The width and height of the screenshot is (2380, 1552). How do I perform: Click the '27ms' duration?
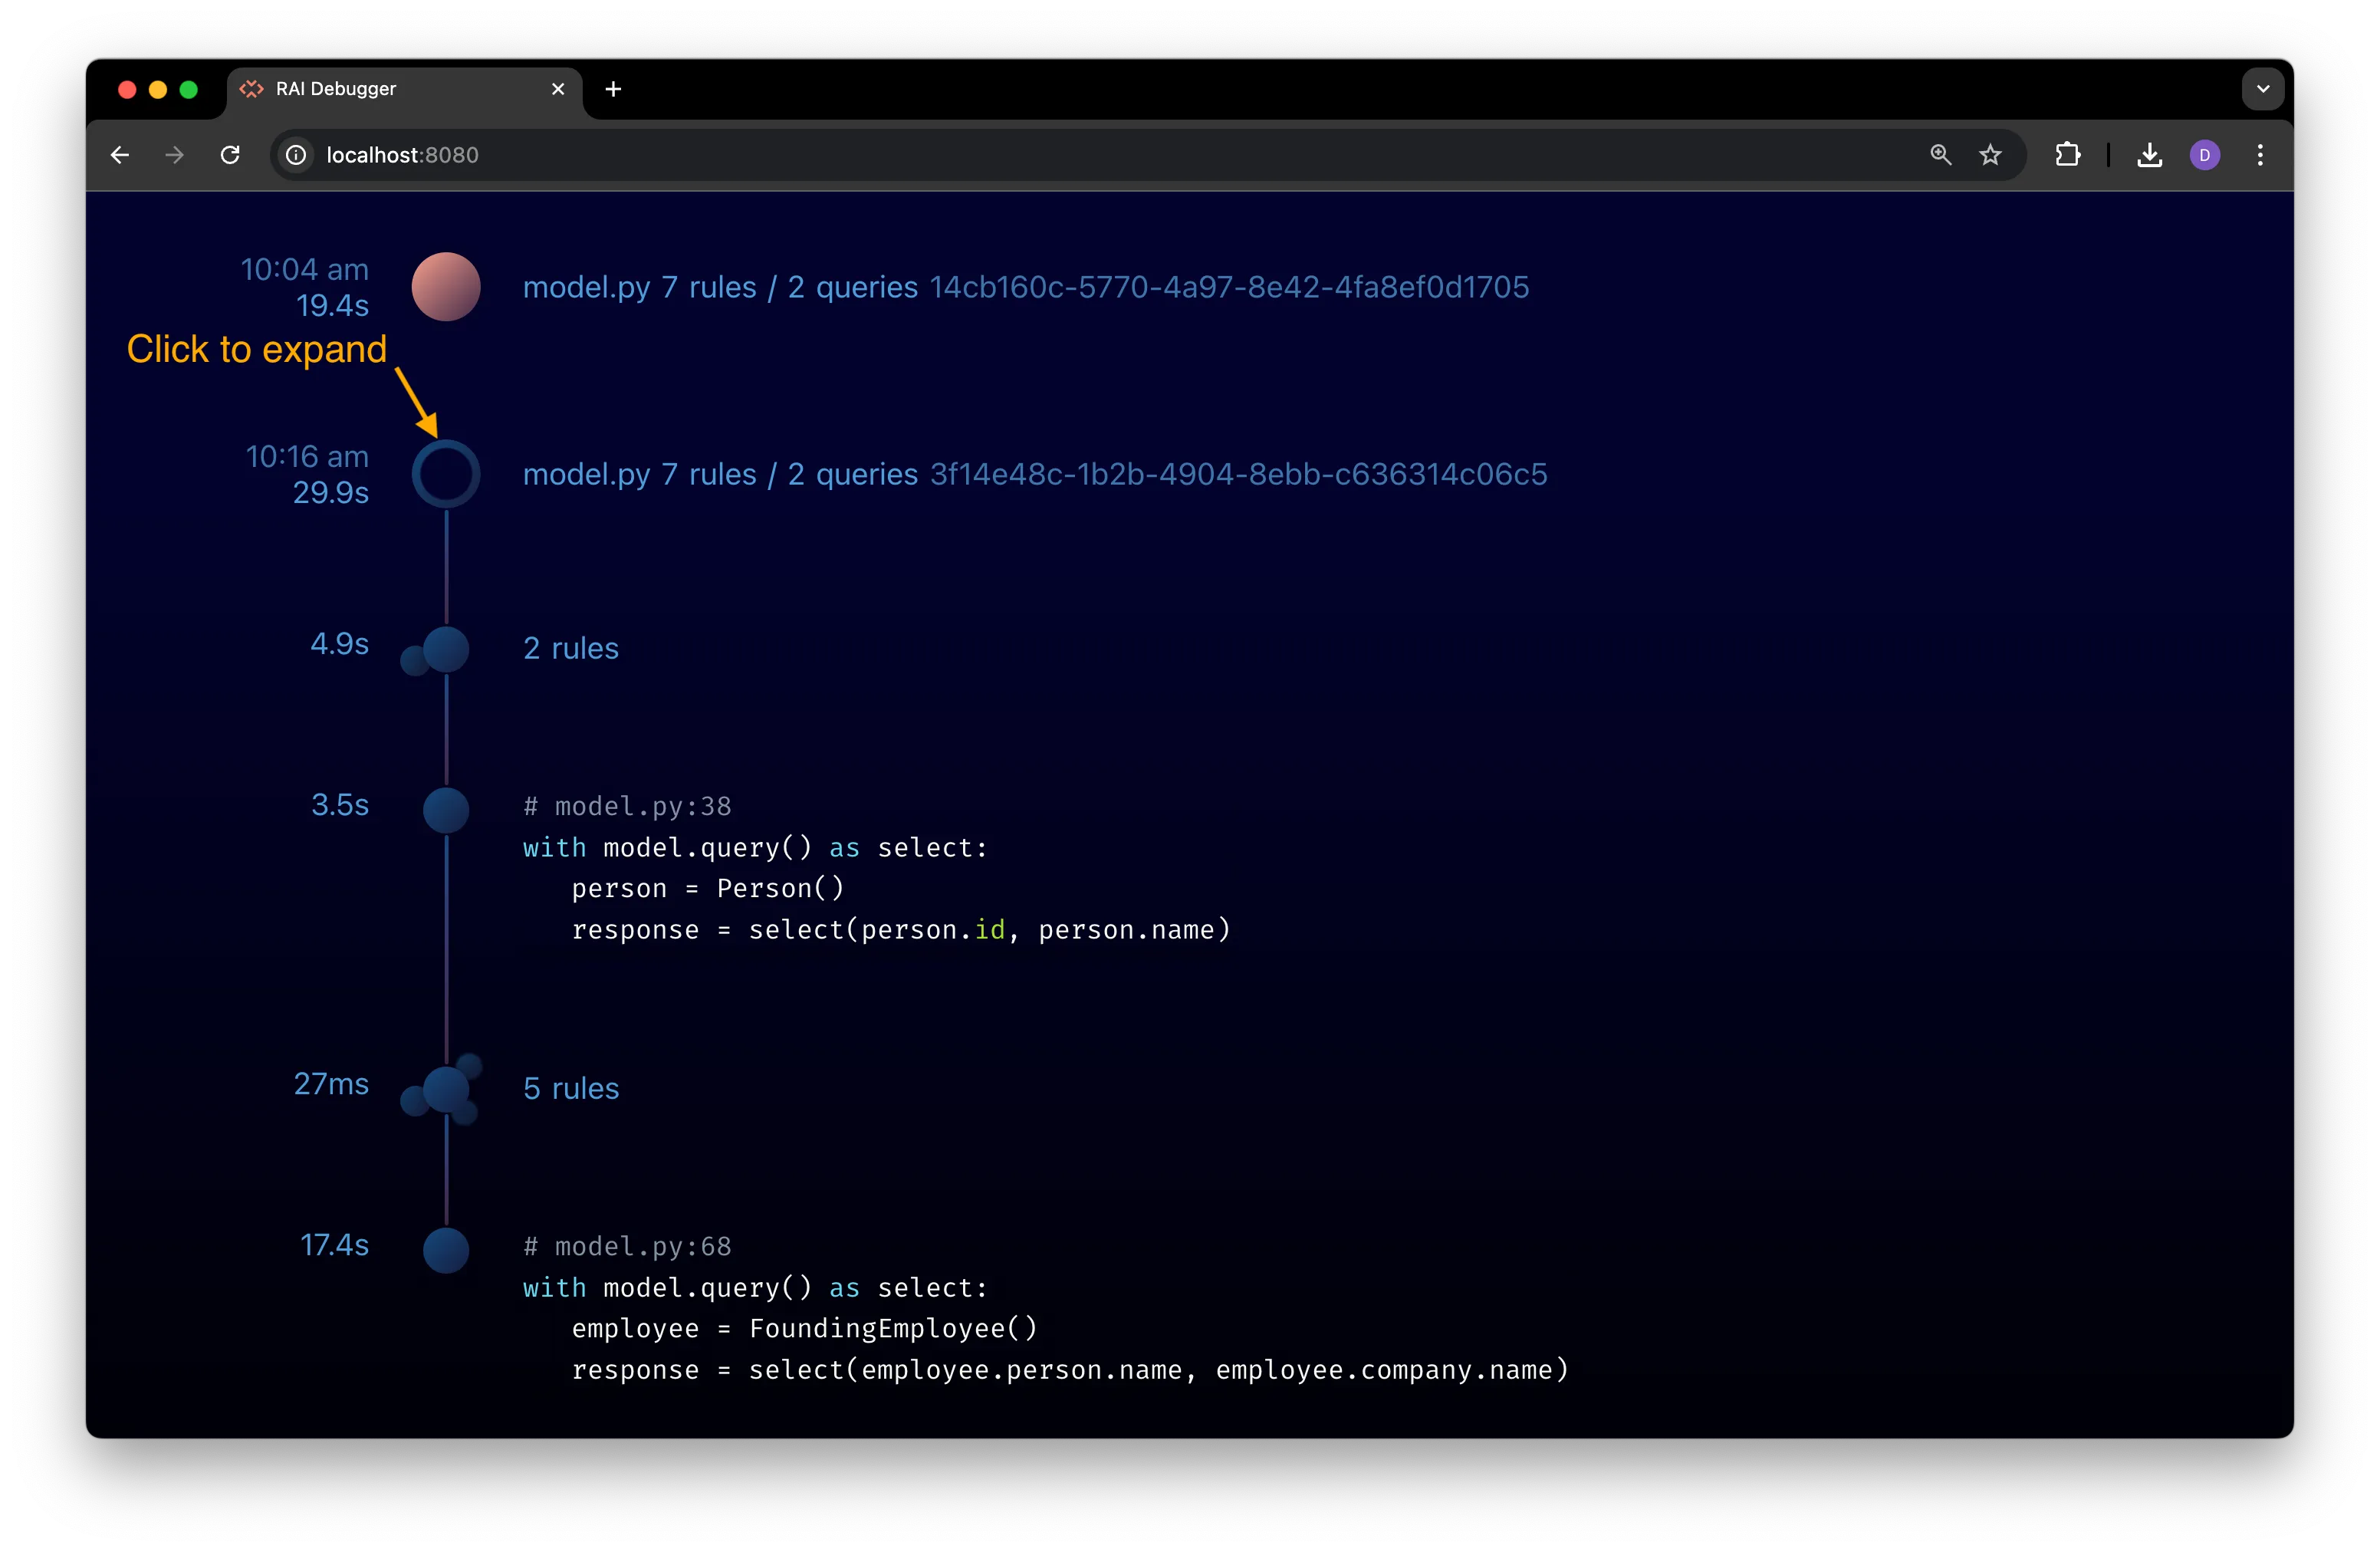331,1084
